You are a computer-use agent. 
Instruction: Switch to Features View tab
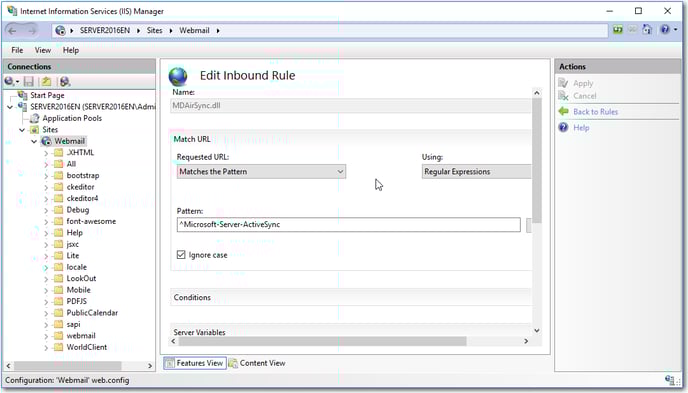pos(195,363)
